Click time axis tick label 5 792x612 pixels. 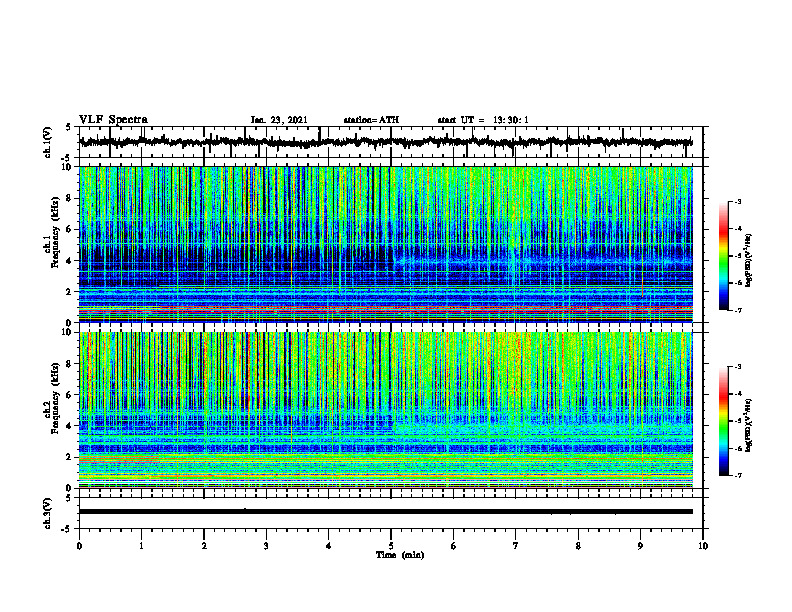point(391,546)
